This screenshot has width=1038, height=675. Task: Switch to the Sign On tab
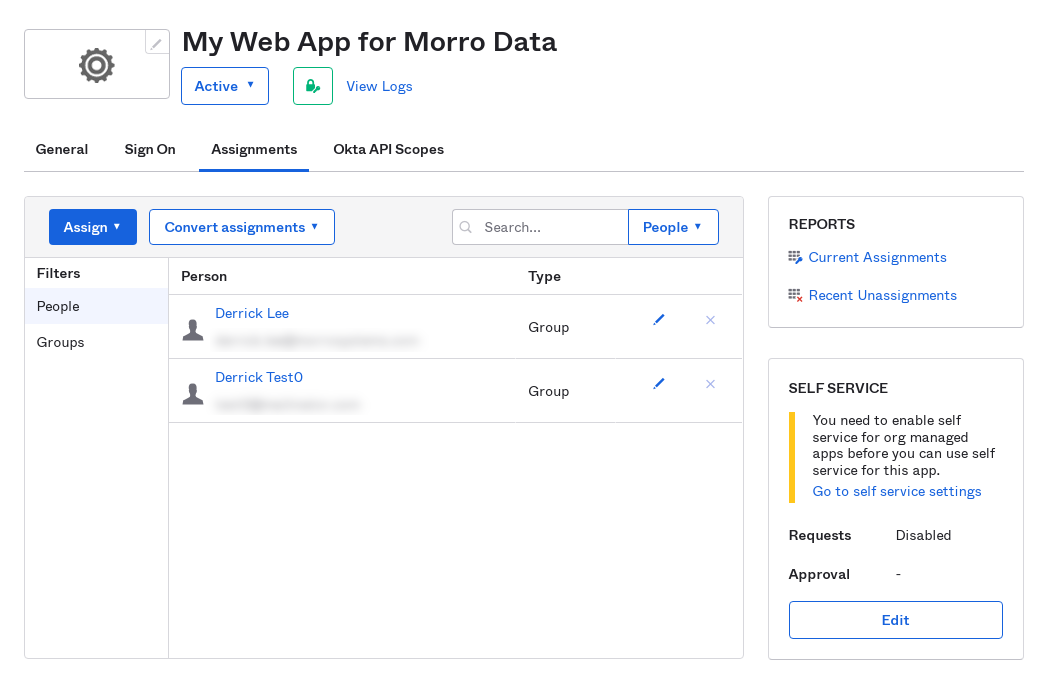pyautogui.click(x=150, y=150)
